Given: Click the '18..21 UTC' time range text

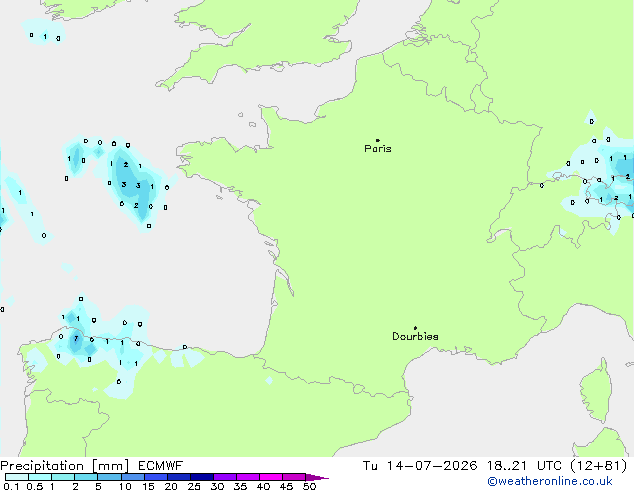Looking at the screenshot, I should pos(524,466).
